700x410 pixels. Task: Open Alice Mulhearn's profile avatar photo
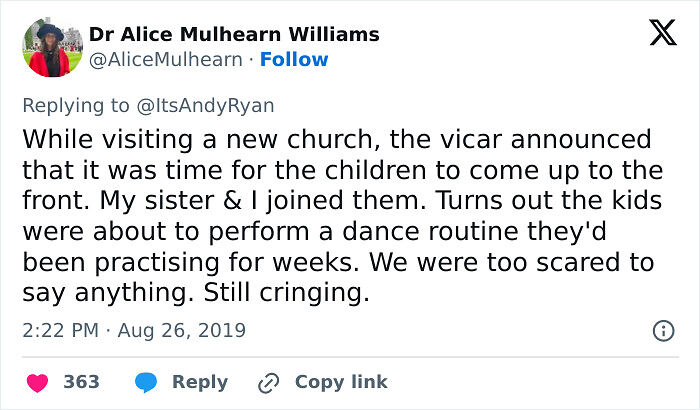[x=49, y=48]
